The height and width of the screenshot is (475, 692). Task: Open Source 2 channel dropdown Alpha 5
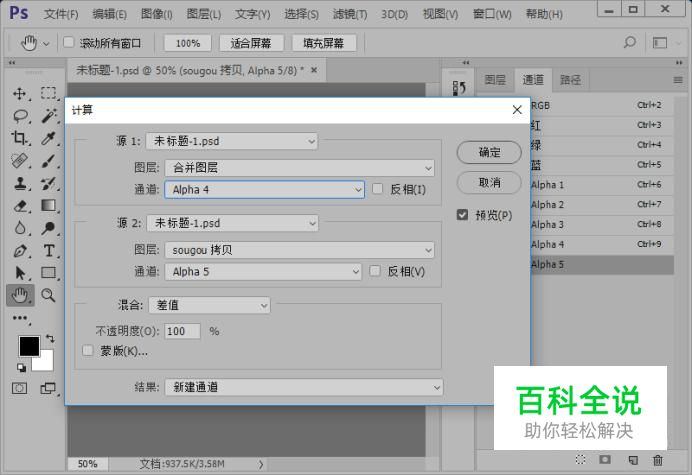(263, 271)
